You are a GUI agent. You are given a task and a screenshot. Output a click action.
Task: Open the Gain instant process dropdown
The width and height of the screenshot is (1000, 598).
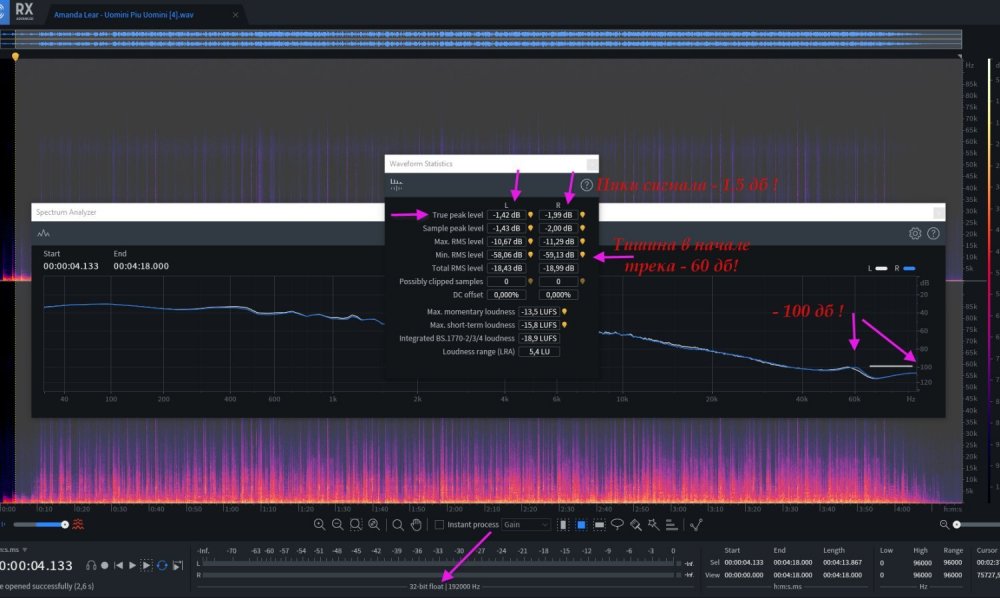(526, 525)
